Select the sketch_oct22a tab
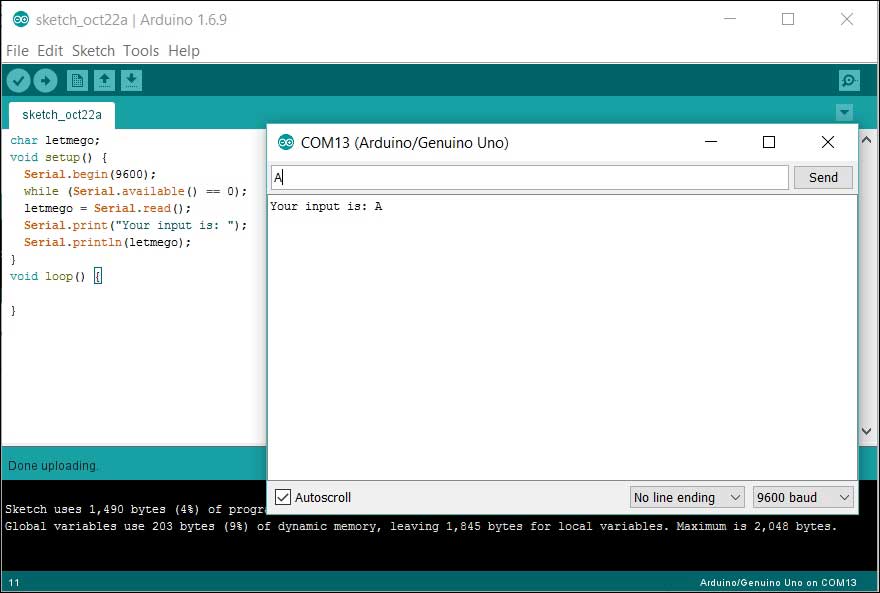This screenshot has width=880, height=593. (61, 115)
